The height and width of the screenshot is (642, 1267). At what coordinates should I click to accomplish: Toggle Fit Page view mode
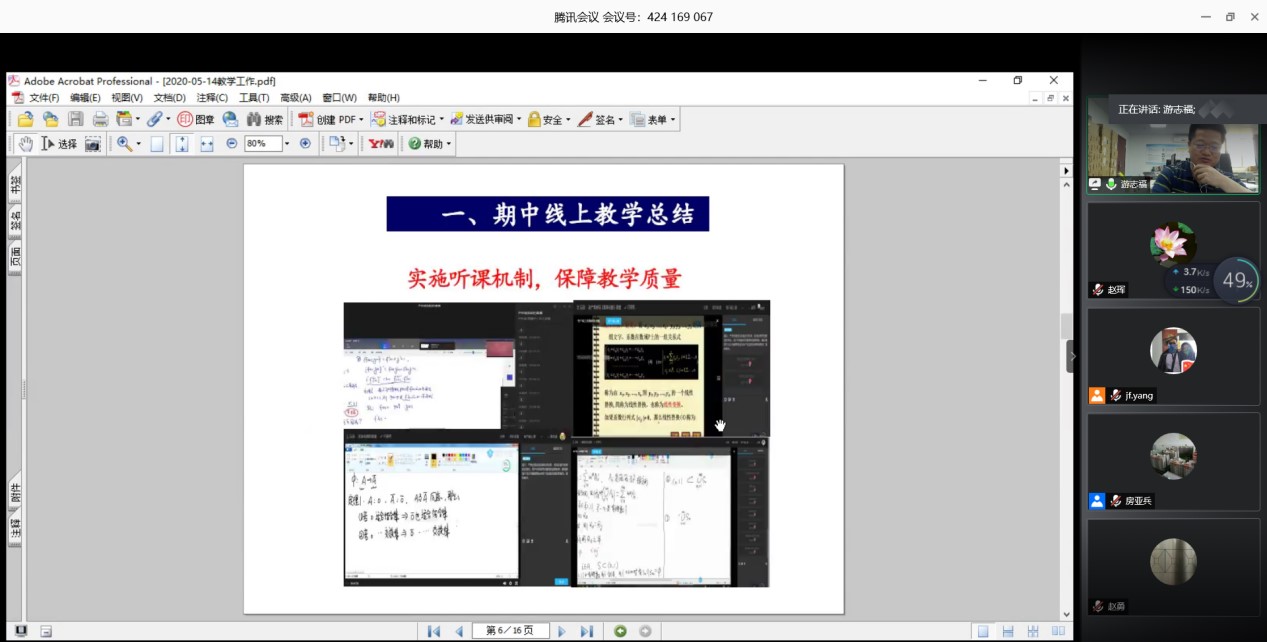click(x=181, y=144)
